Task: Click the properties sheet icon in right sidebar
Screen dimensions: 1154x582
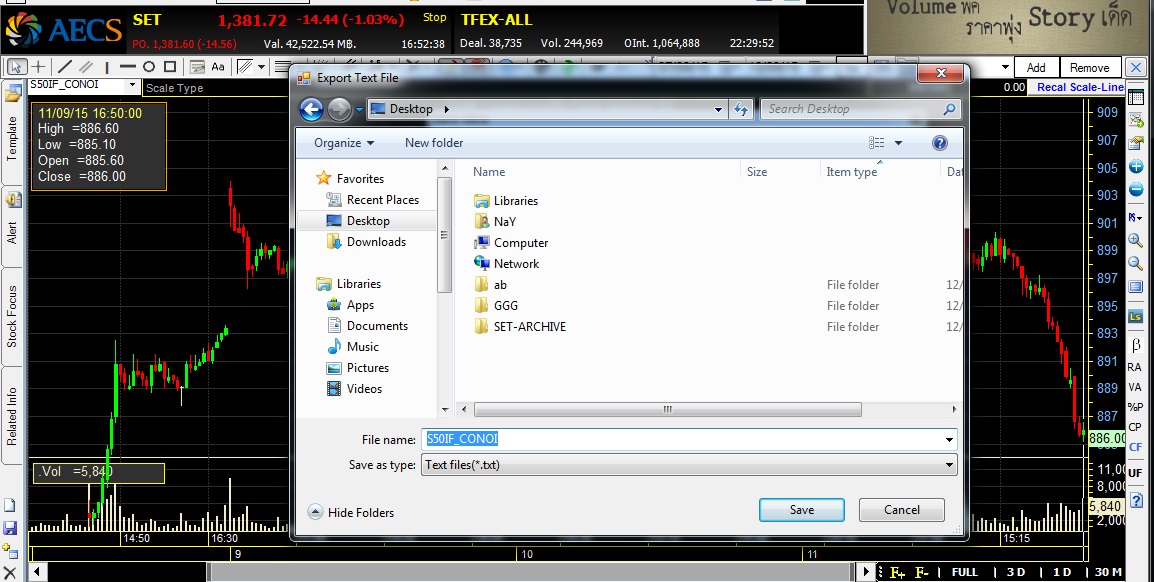Action: (1136, 142)
